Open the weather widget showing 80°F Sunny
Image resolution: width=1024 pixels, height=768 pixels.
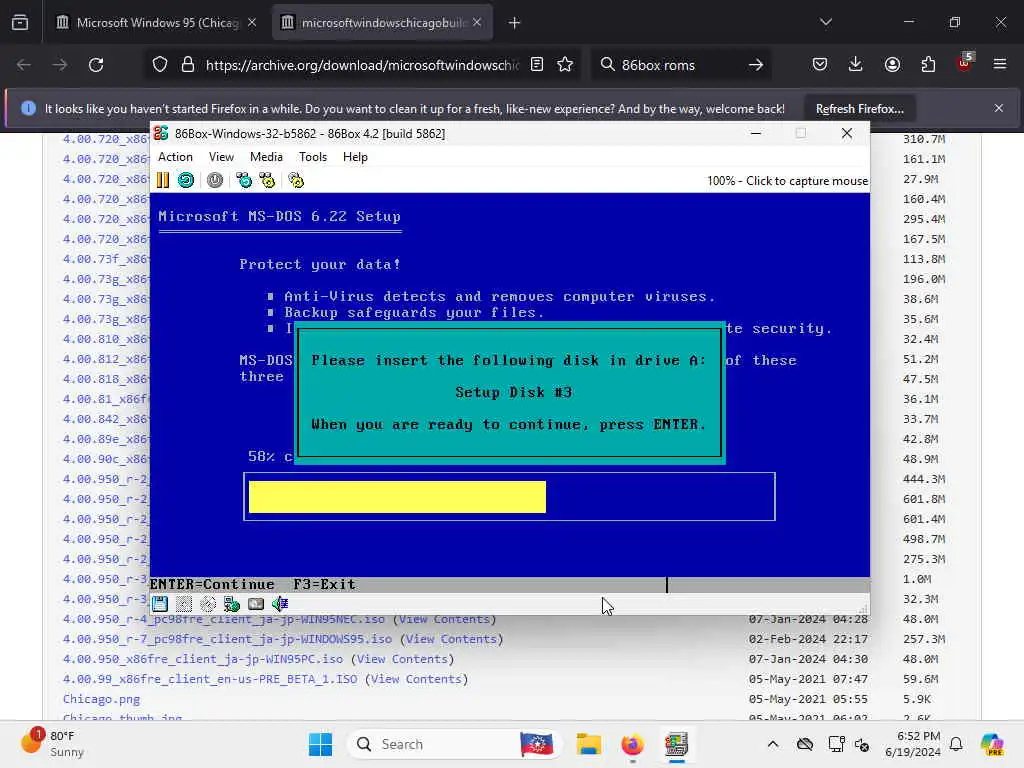[54, 744]
